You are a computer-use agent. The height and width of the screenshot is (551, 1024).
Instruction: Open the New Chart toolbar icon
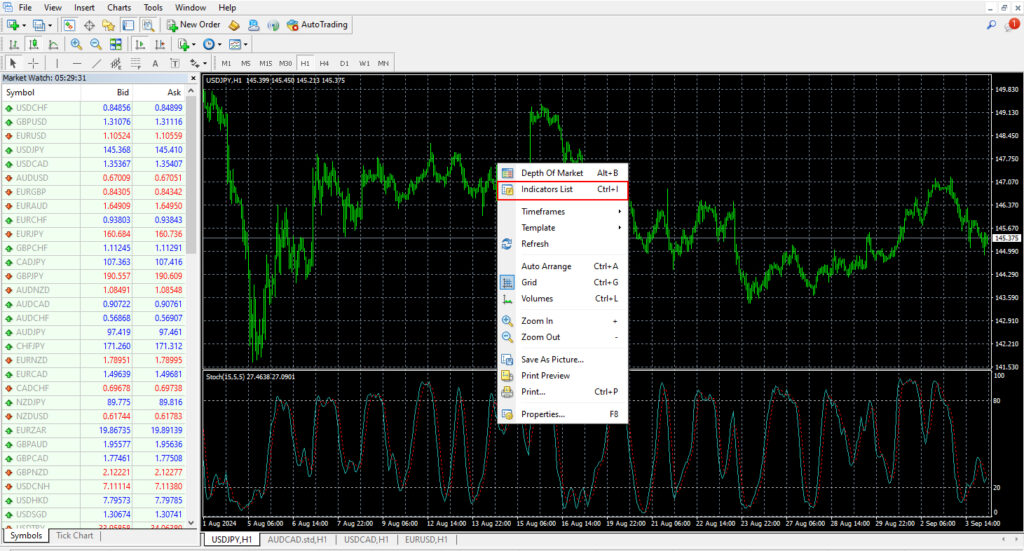click(12, 25)
